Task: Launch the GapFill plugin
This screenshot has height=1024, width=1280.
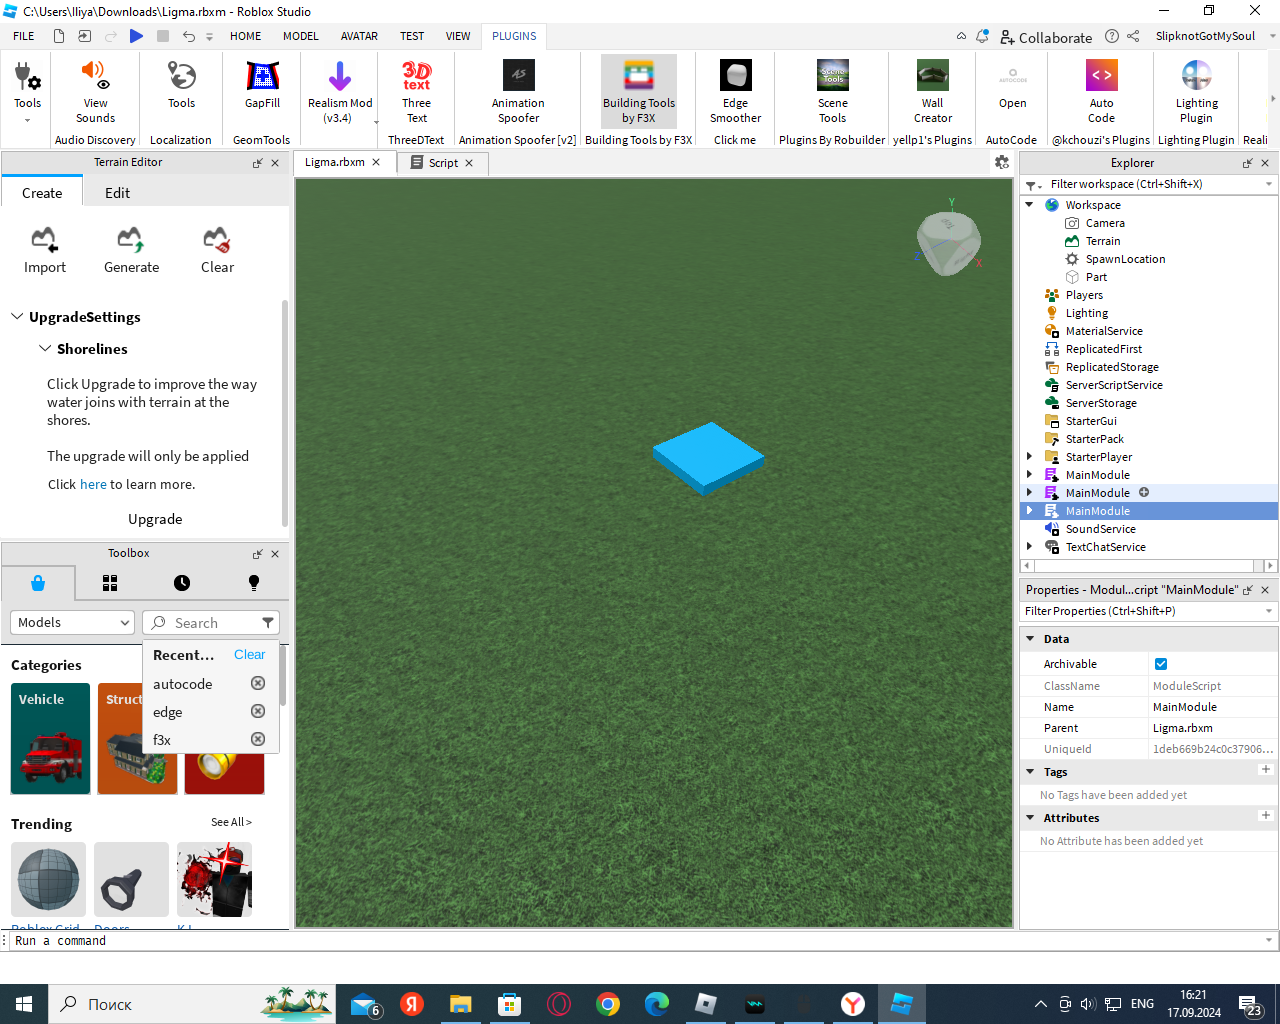Action: click(262, 84)
